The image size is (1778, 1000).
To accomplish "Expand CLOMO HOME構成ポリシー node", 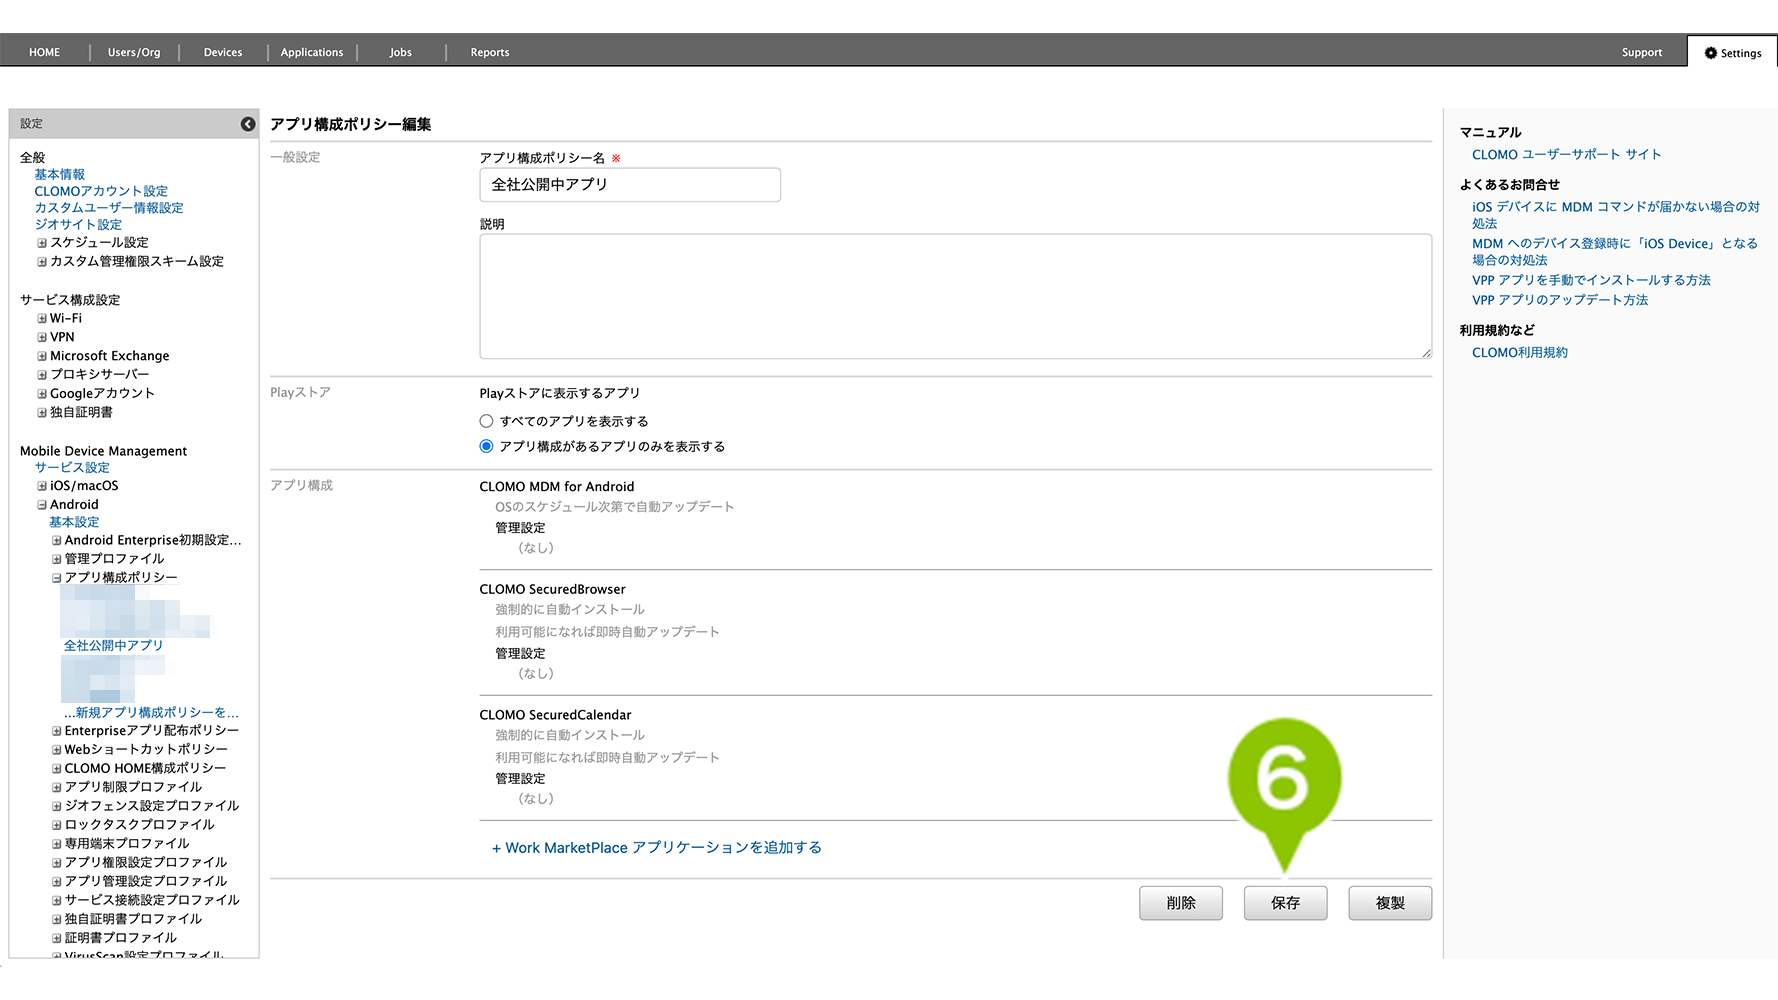I will tap(57, 769).
